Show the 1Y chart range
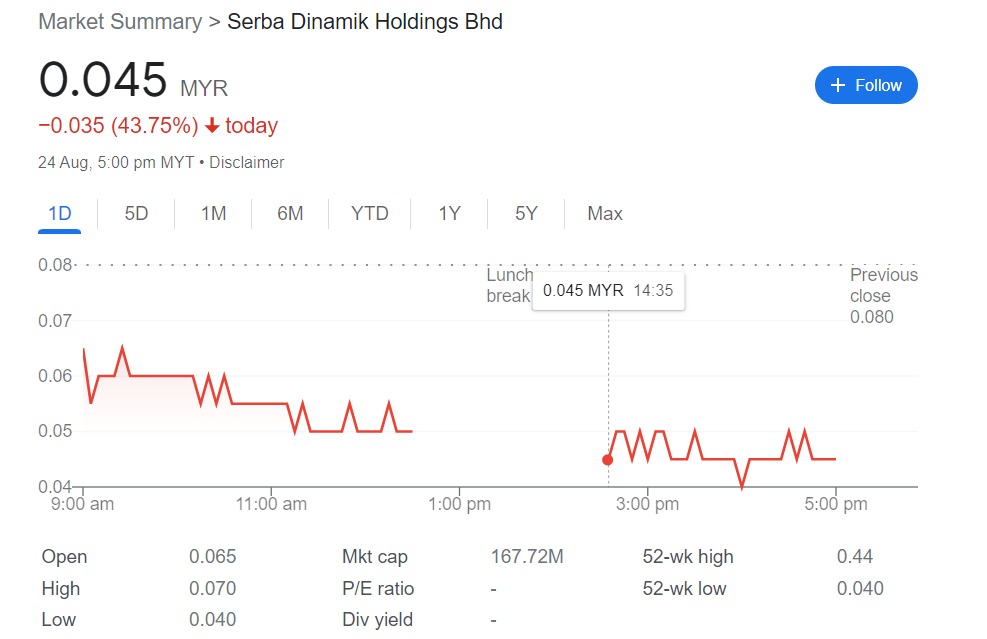This screenshot has height=639, width=987. click(x=449, y=213)
